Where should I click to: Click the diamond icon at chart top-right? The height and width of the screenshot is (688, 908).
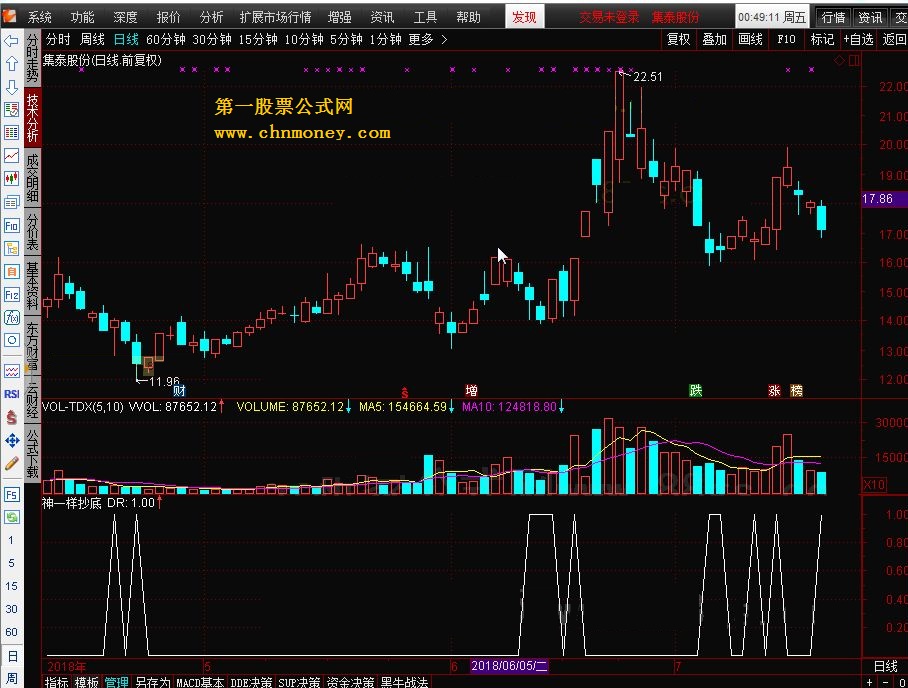coord(839,60)
